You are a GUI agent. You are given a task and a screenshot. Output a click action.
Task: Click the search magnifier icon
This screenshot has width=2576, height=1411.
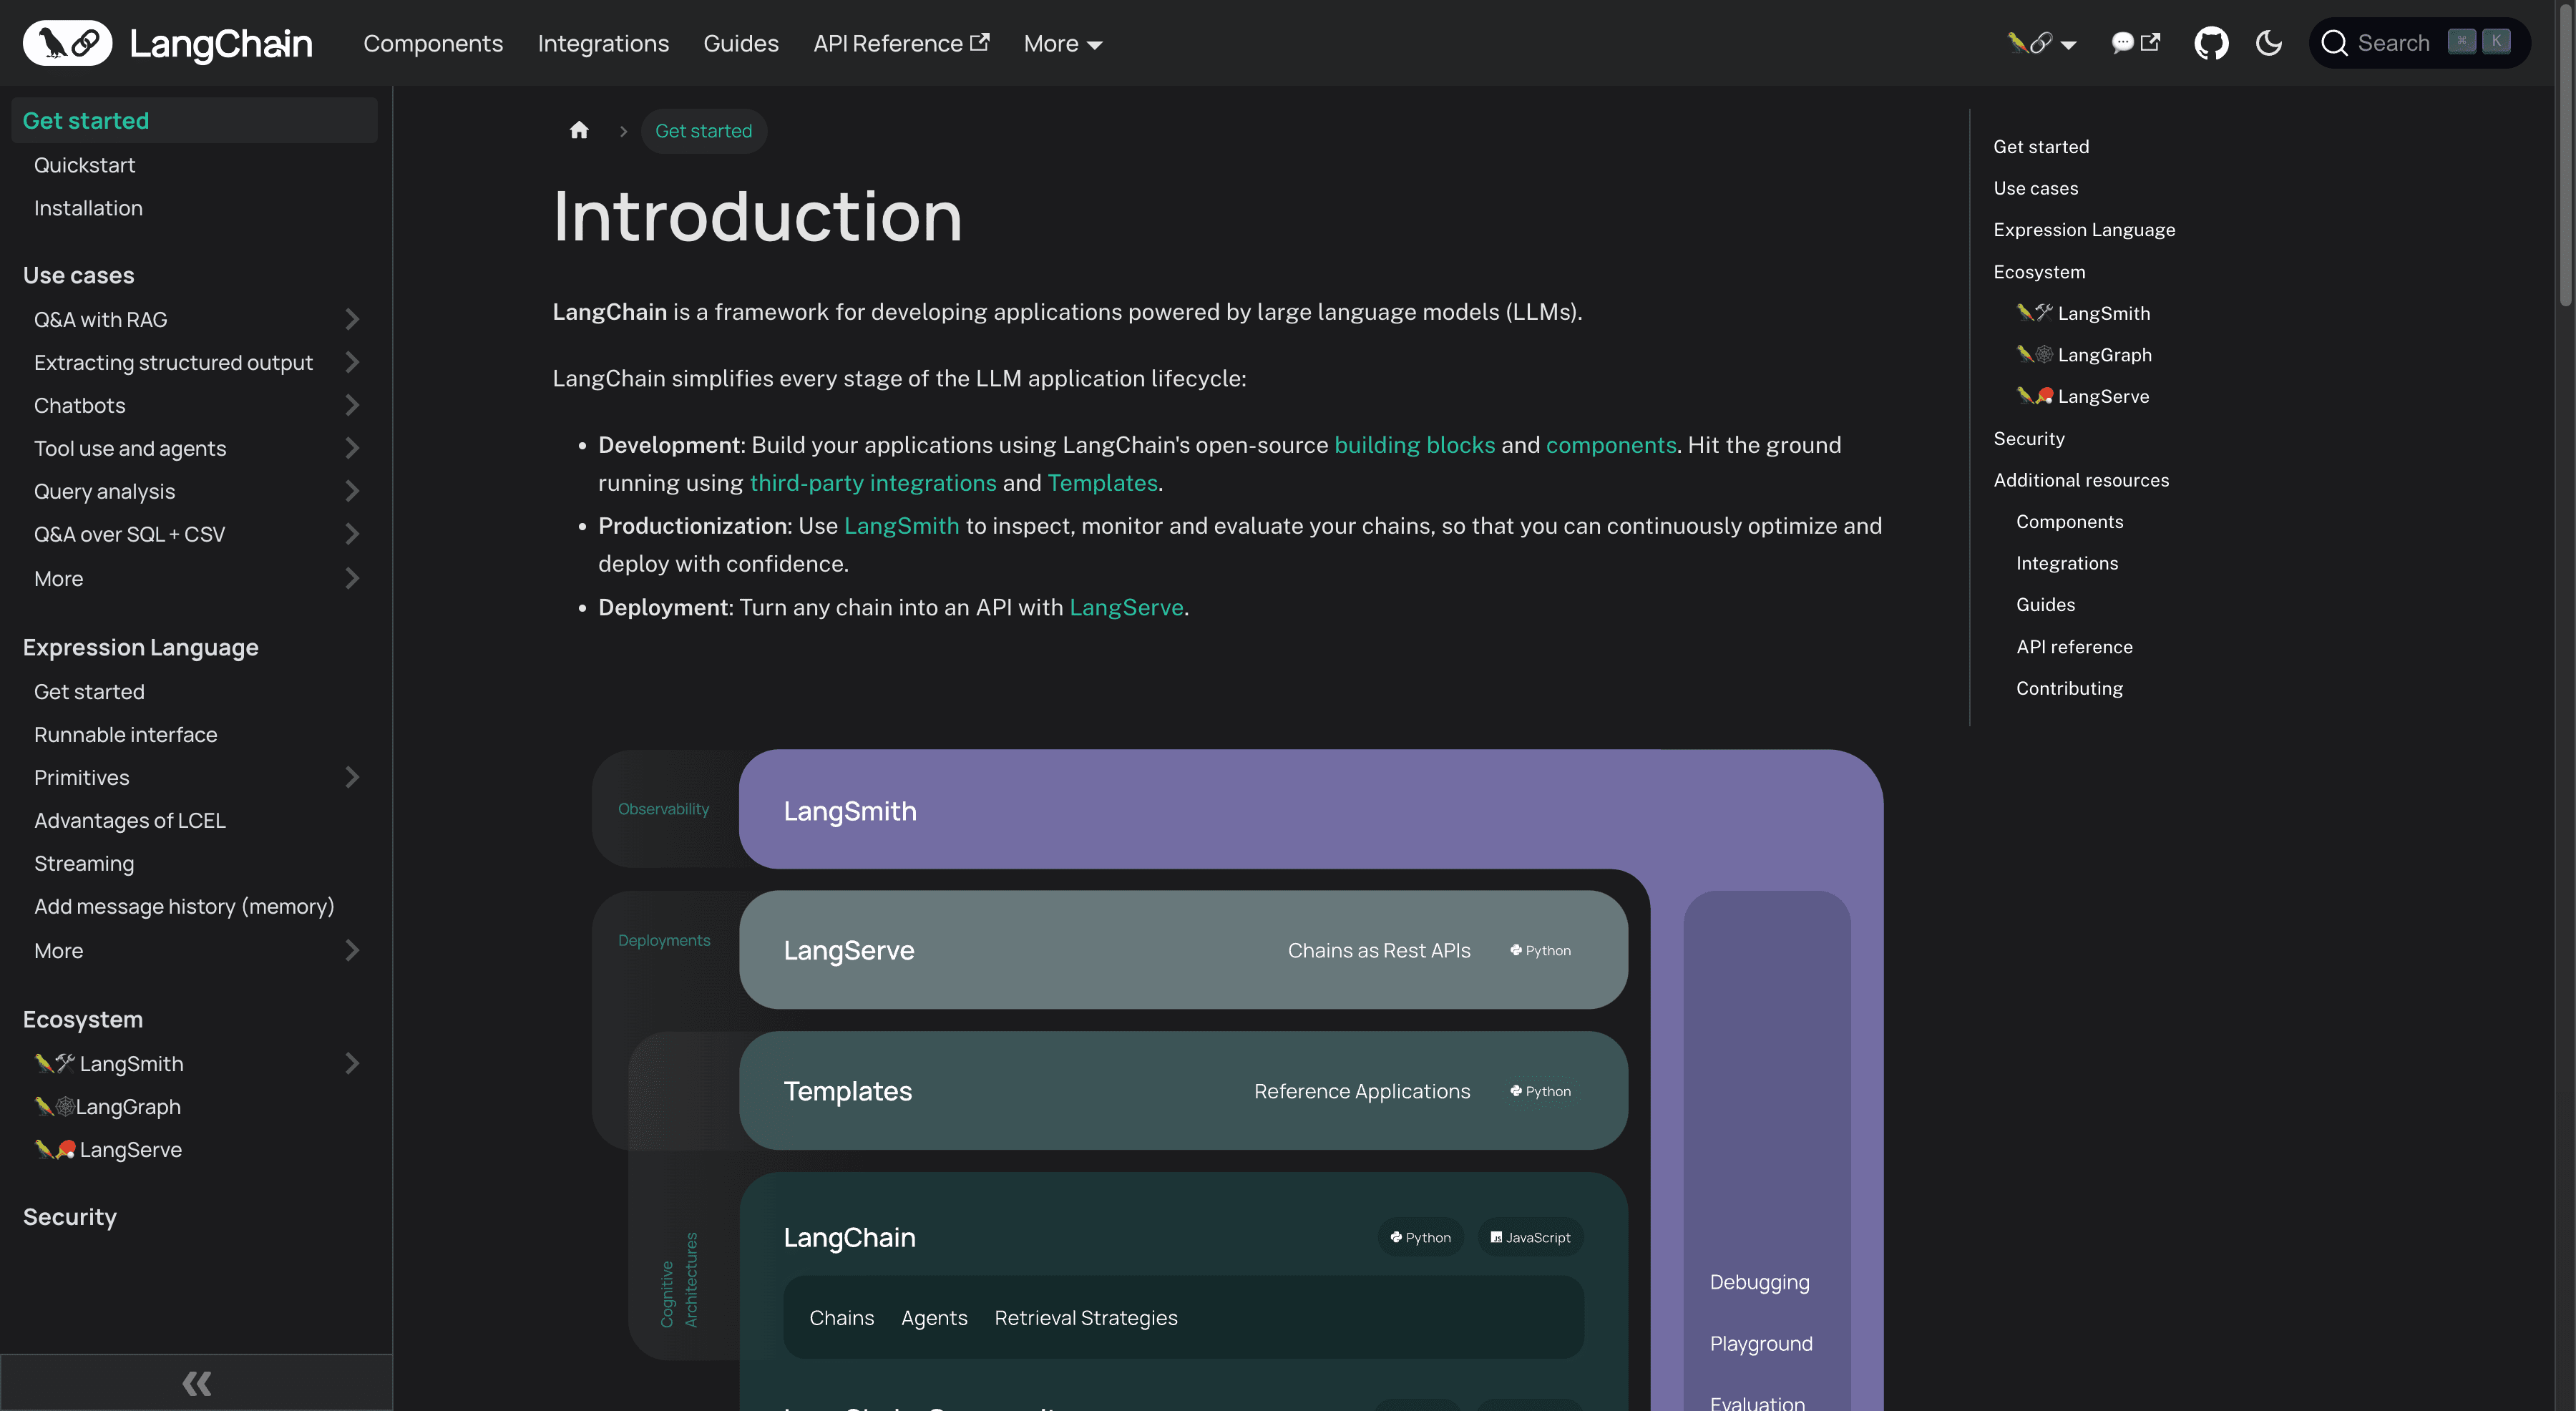pyautogui.click(x=2334, y=43)
